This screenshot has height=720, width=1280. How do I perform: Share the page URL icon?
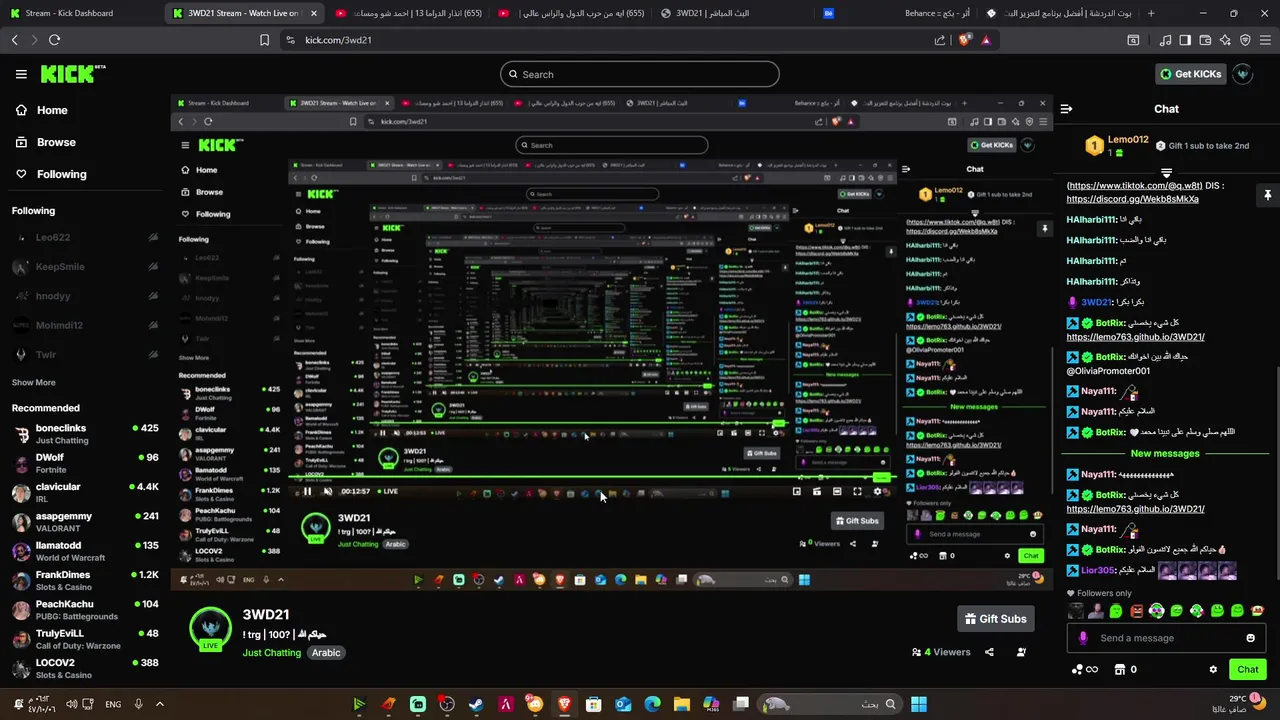click(x=940, y=40)
